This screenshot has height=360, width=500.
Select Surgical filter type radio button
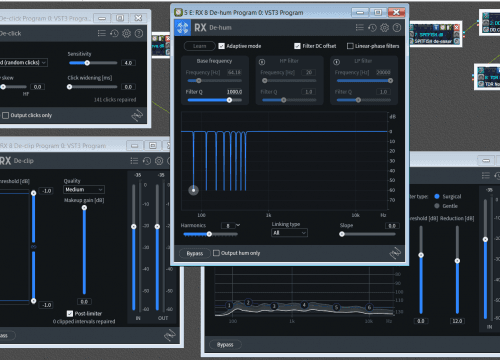pos(437,196)
